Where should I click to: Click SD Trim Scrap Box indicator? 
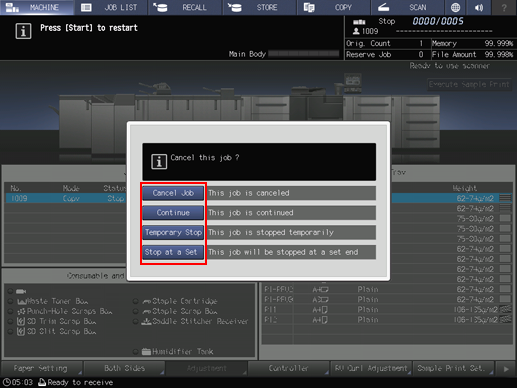[11, 321]
